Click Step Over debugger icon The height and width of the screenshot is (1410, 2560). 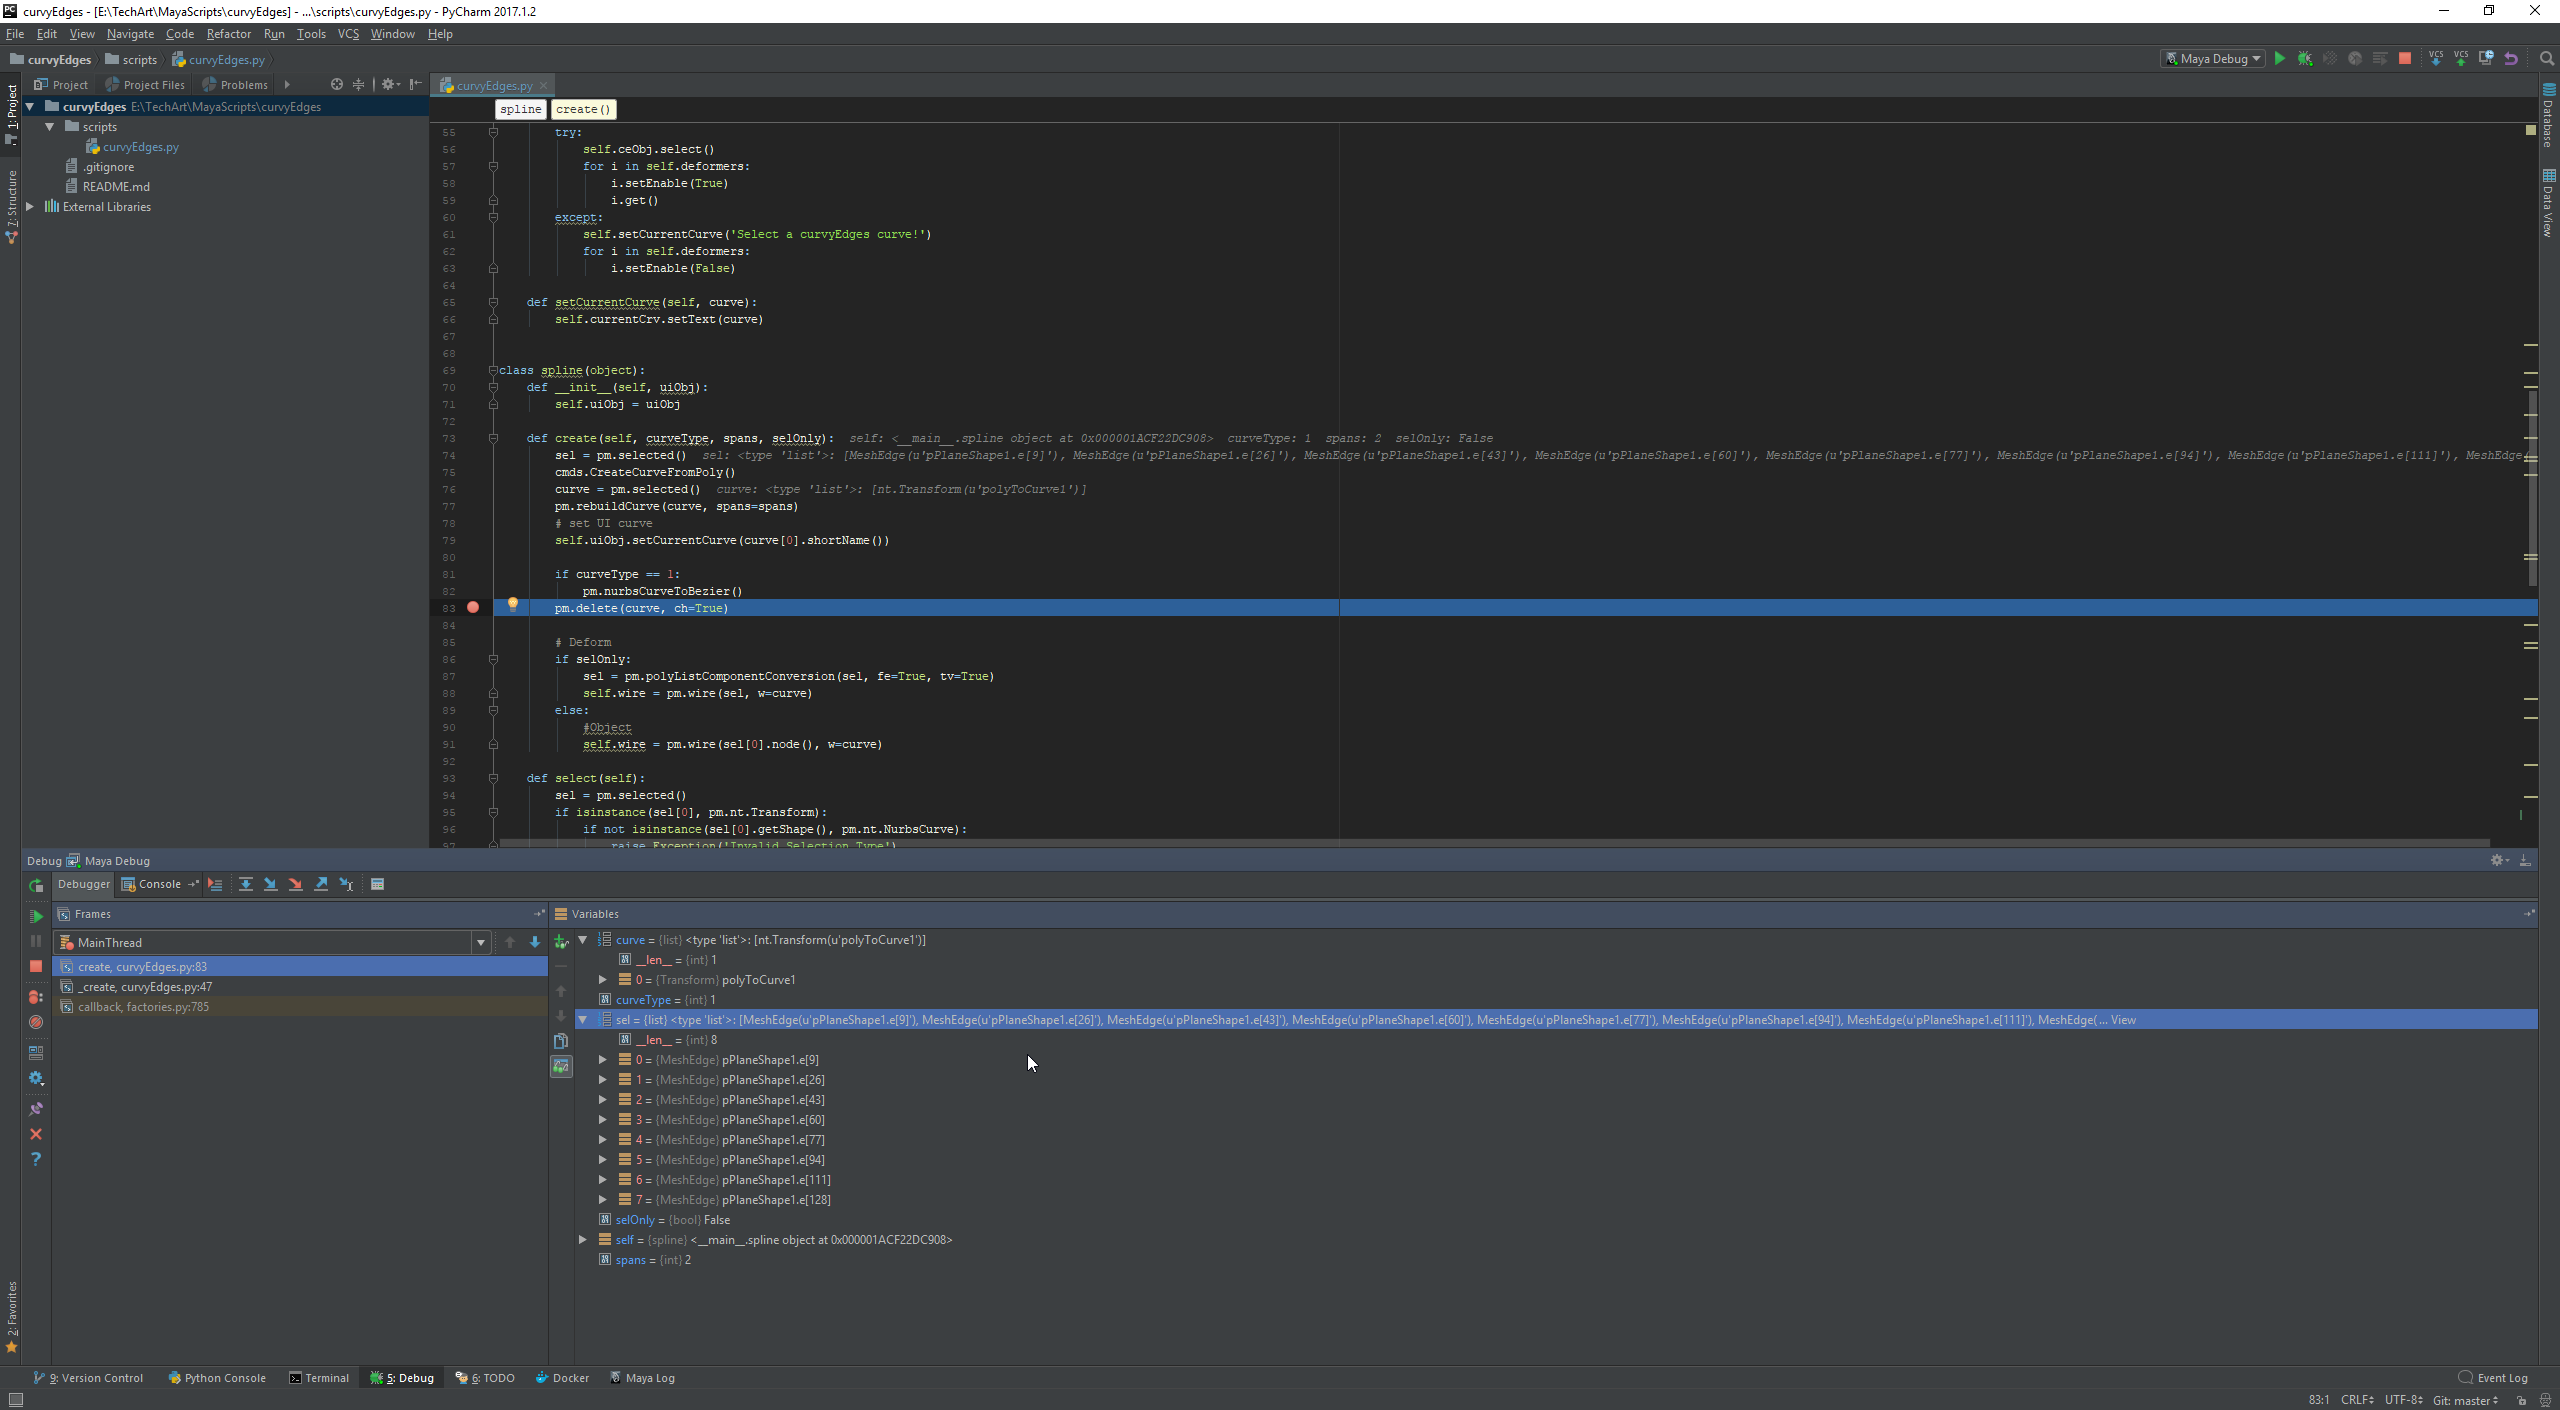[245, 884]
